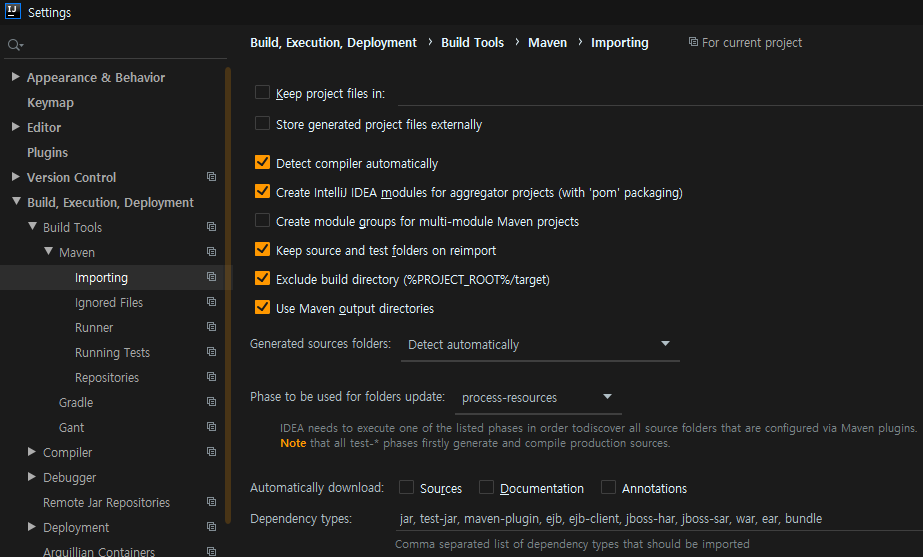Click project-level icon beside Gradle

(x=211, y=402)
